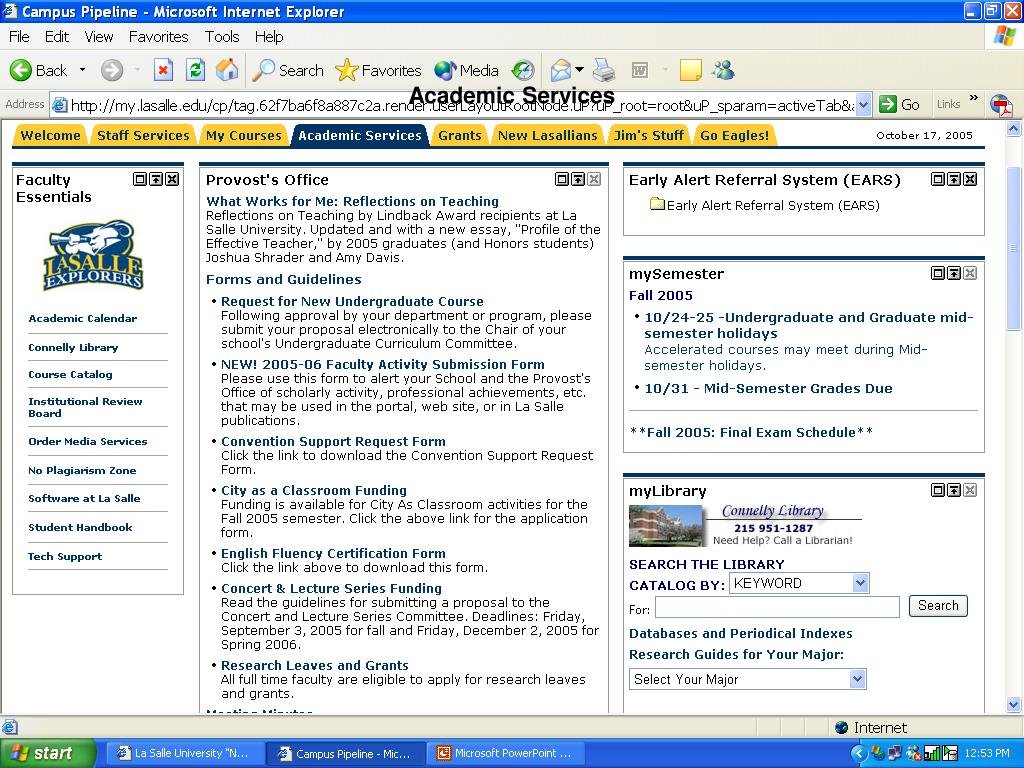Remove the Faculty Essentials channel

click(x=172, y=179)
